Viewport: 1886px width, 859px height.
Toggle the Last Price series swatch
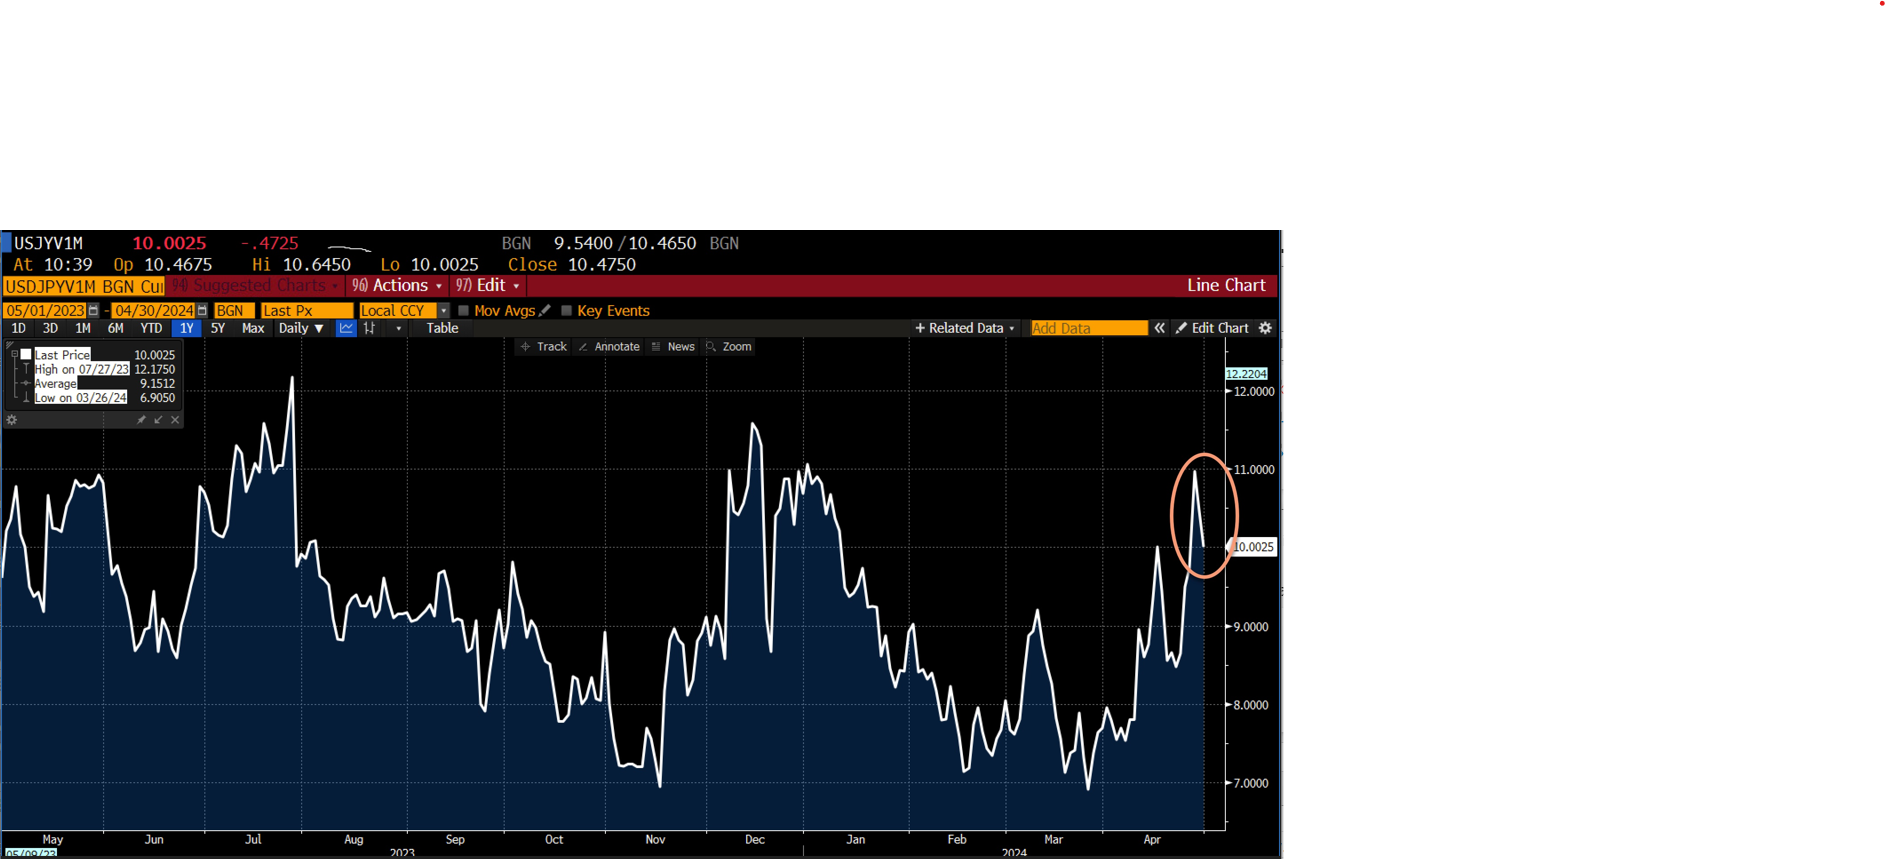pos(27,355)
